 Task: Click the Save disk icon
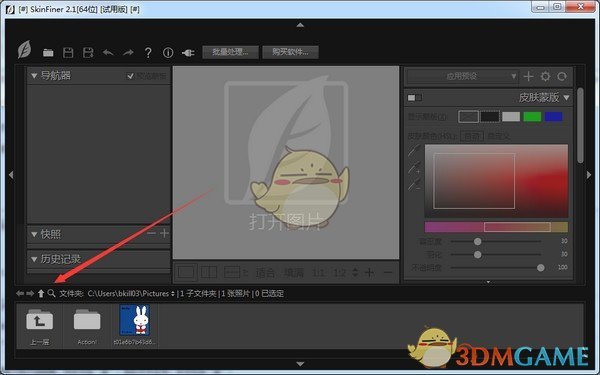click(x=68, y=53)
